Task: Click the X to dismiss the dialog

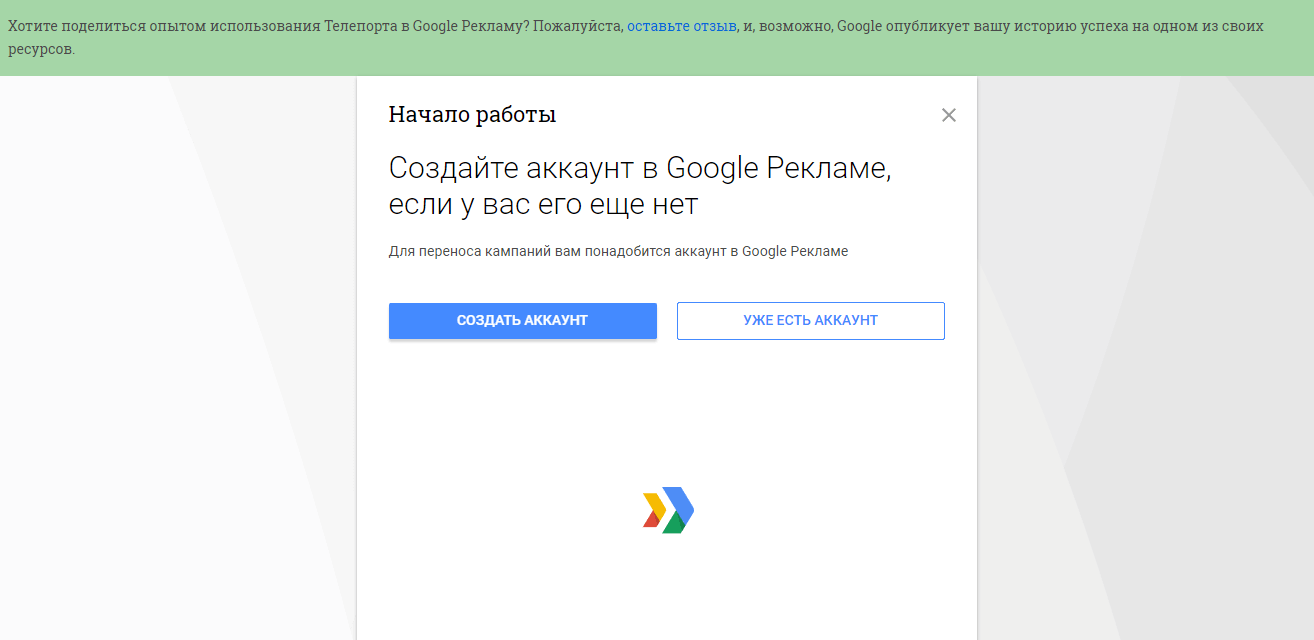Action: point(948,115)
